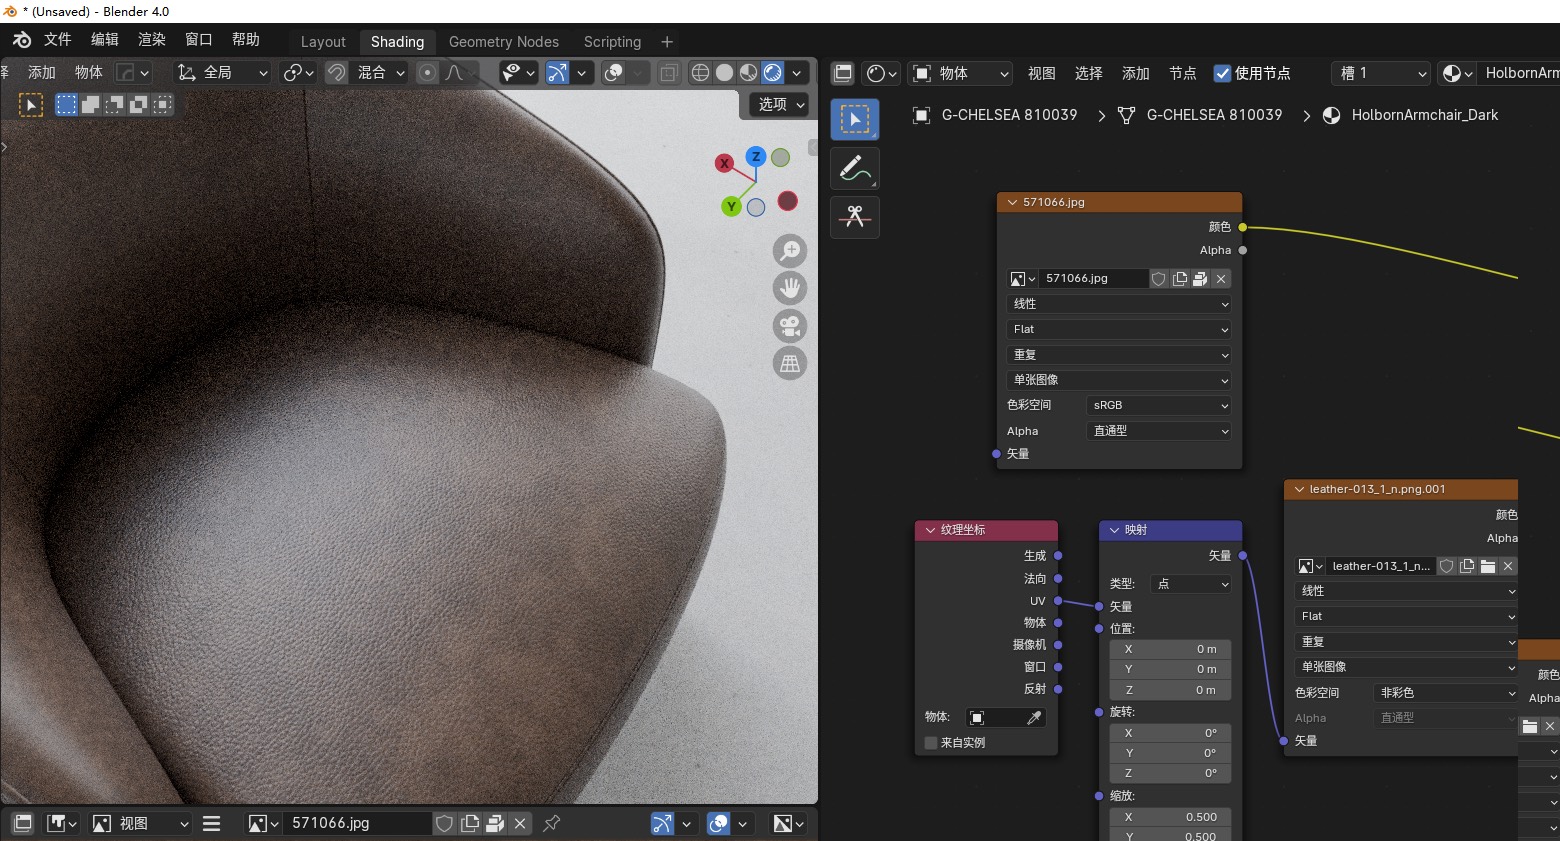This screenshot has height=841, width=1560.
Task: Click the 选项 button in viewport
Action: click(779, 104)
